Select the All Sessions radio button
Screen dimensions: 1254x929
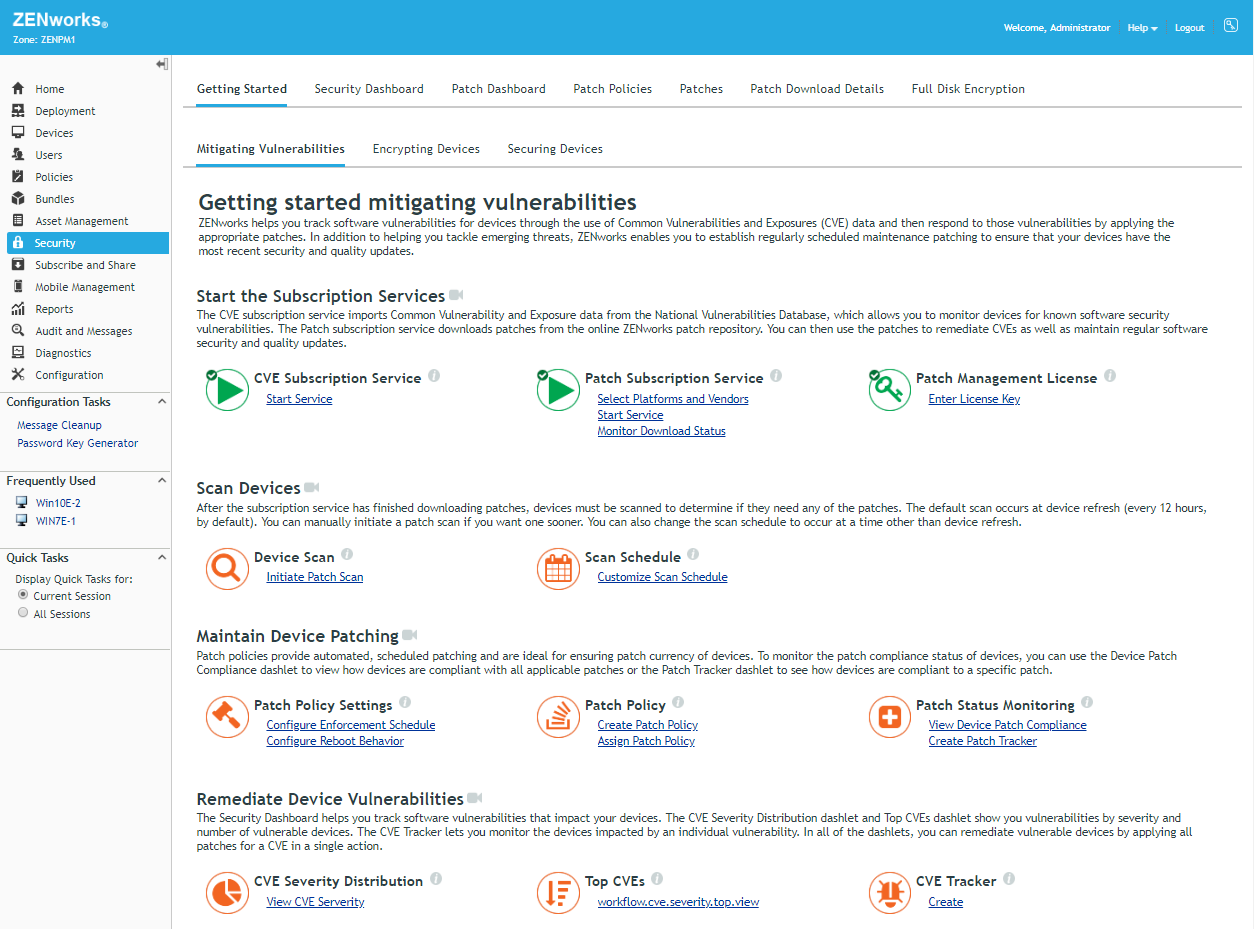(23, 612)
